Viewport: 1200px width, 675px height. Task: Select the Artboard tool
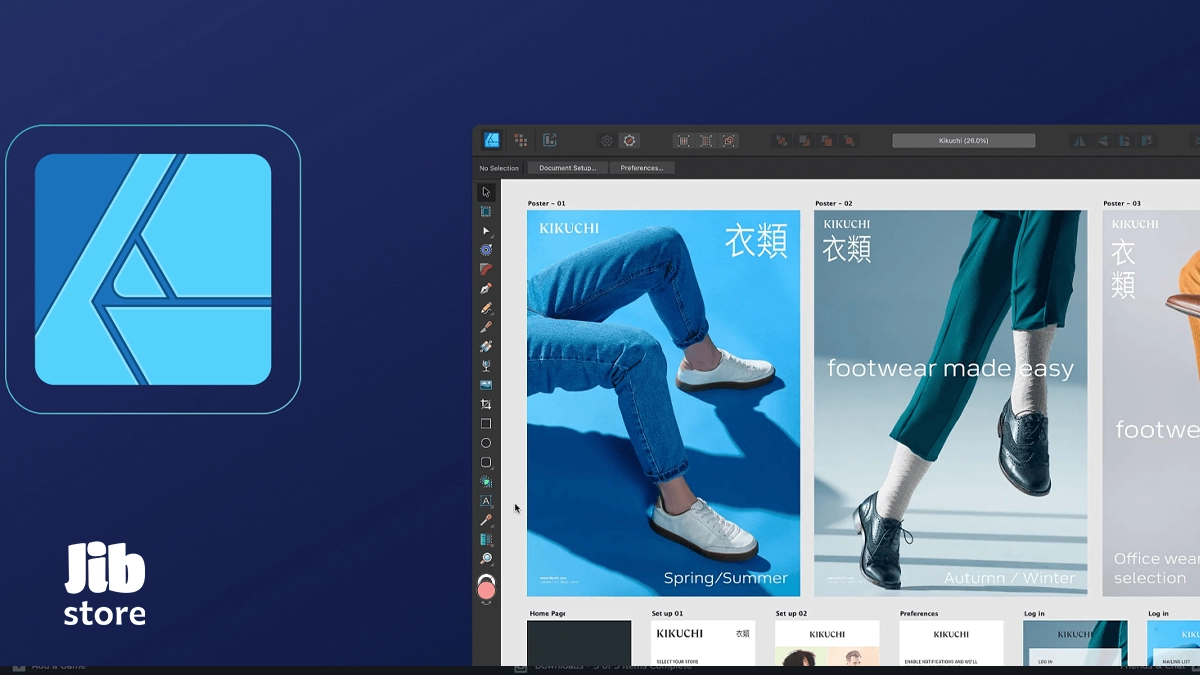point(486,211)
